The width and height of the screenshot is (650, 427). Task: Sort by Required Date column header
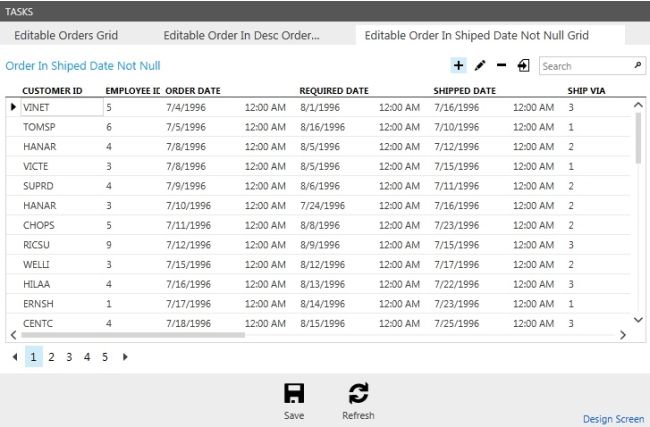[334, 91]
